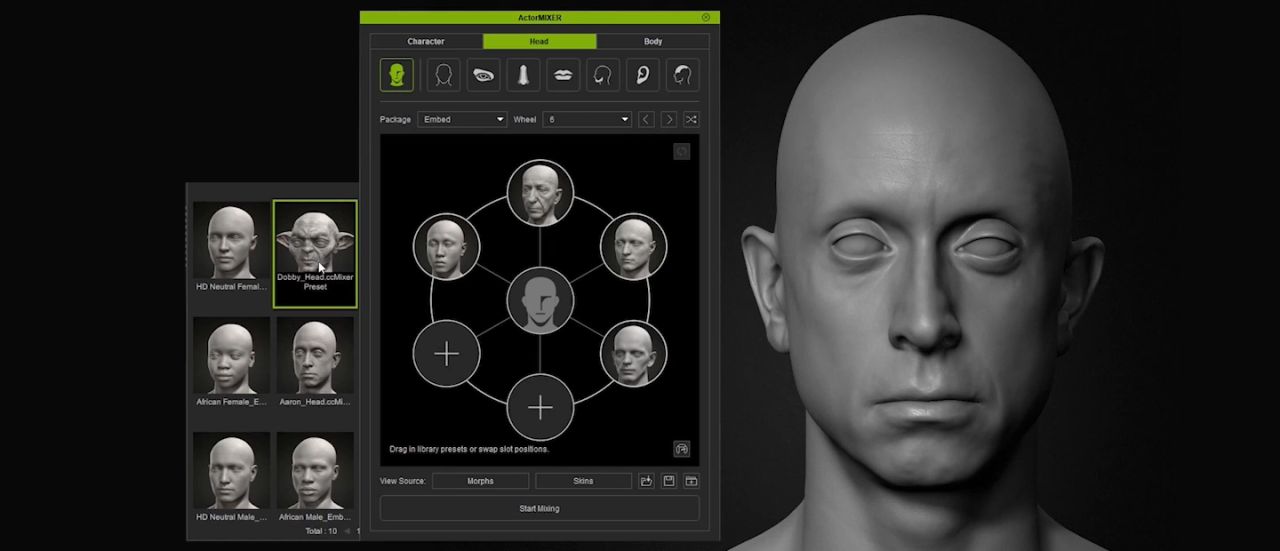The height and width of the screenshot is (551, 1280).
Task: Choose the nose feature icon
Action: pos(522,75)
